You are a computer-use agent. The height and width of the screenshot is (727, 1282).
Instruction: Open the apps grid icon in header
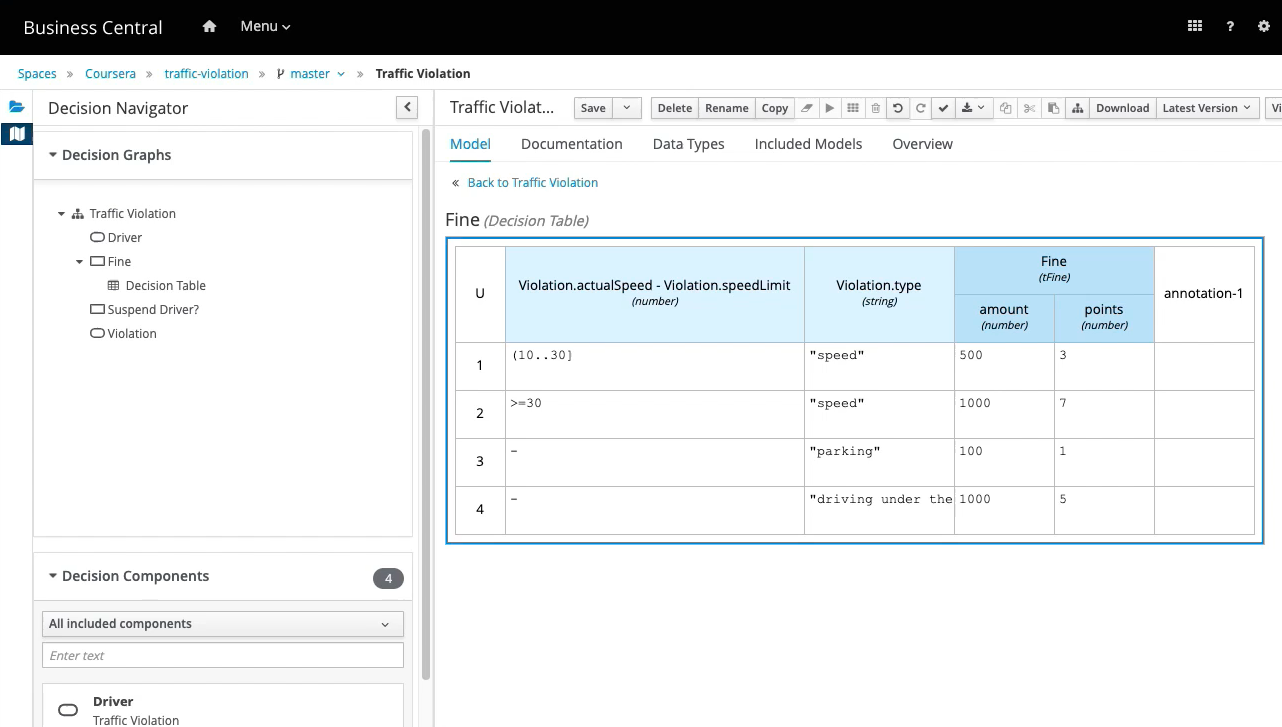[1195, 27]
